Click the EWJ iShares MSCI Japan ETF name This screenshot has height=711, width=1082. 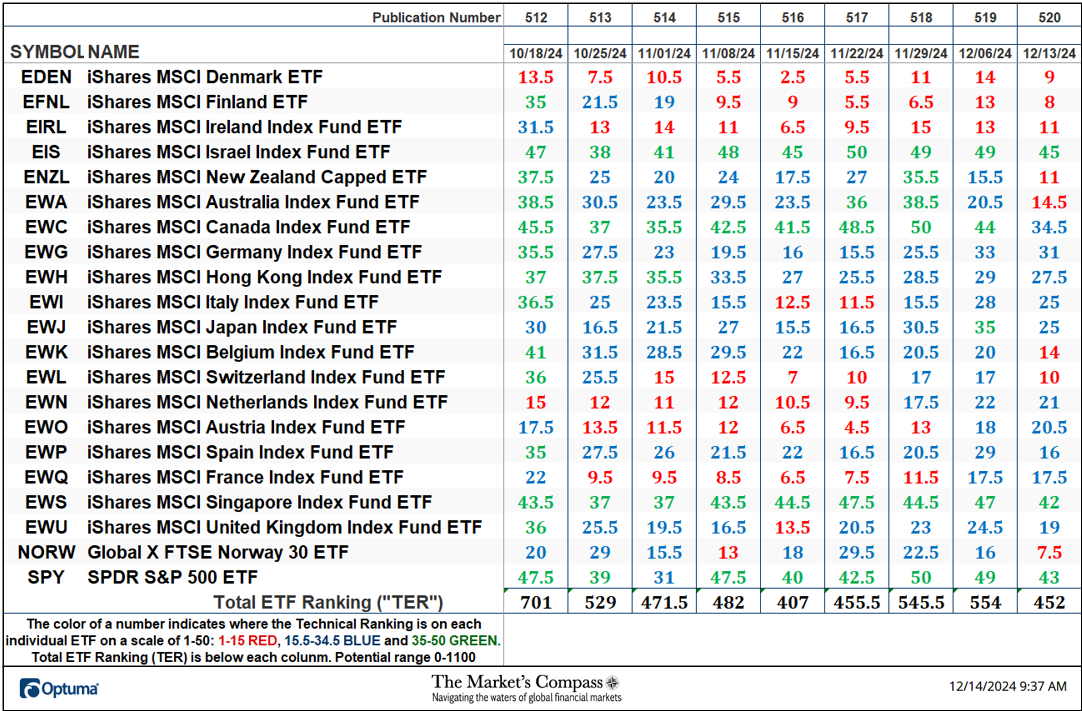point(240,327)
